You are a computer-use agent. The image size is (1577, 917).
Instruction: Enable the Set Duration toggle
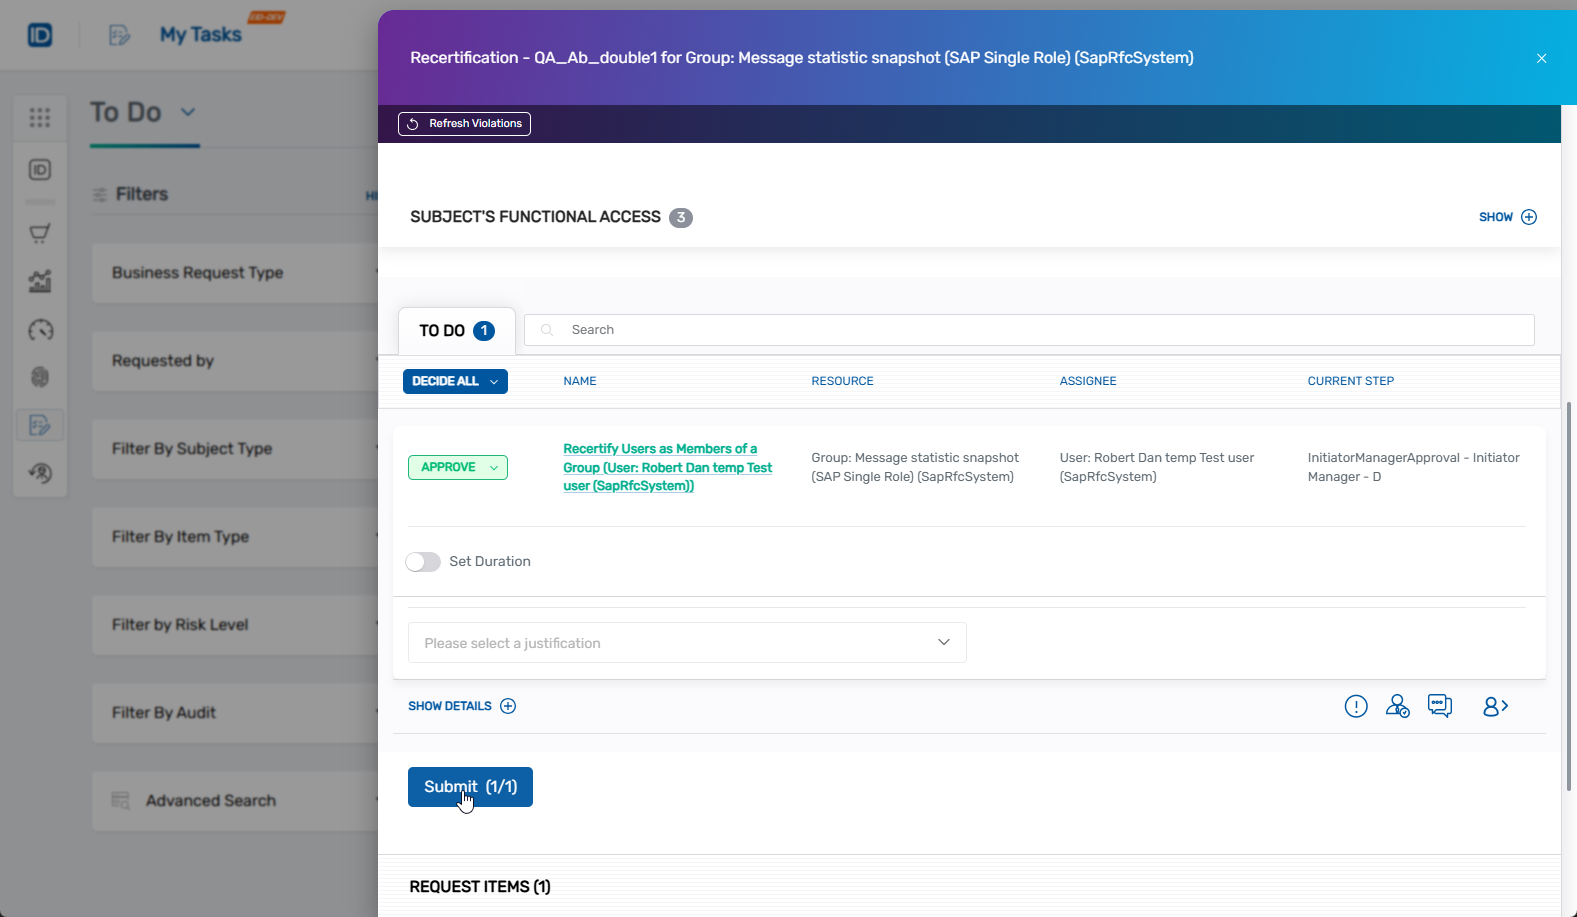coord(423,562)
